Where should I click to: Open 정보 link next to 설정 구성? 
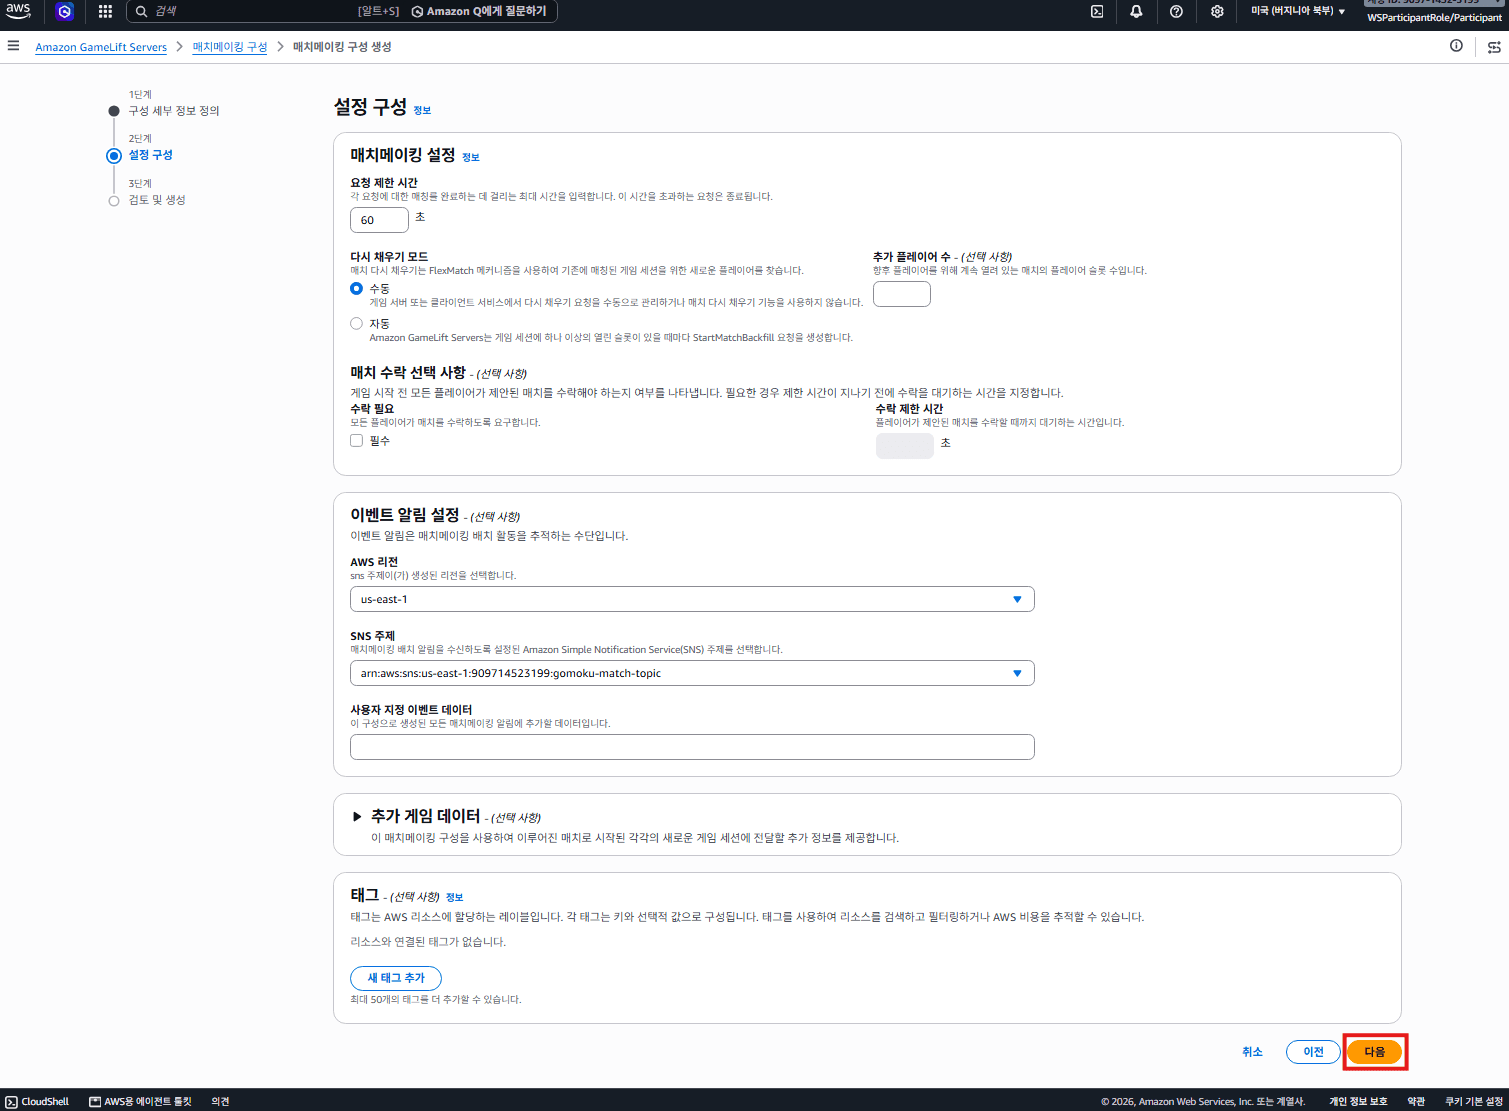click(x=422, y=110)
